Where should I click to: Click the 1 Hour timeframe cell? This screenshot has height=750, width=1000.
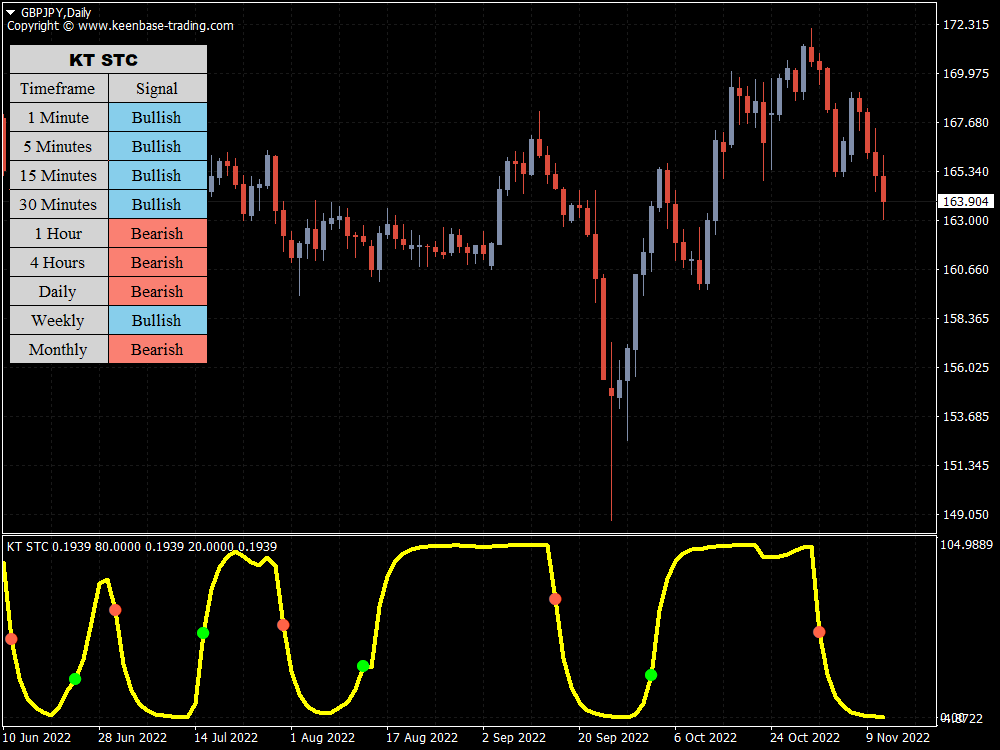(x=59, y=233)
